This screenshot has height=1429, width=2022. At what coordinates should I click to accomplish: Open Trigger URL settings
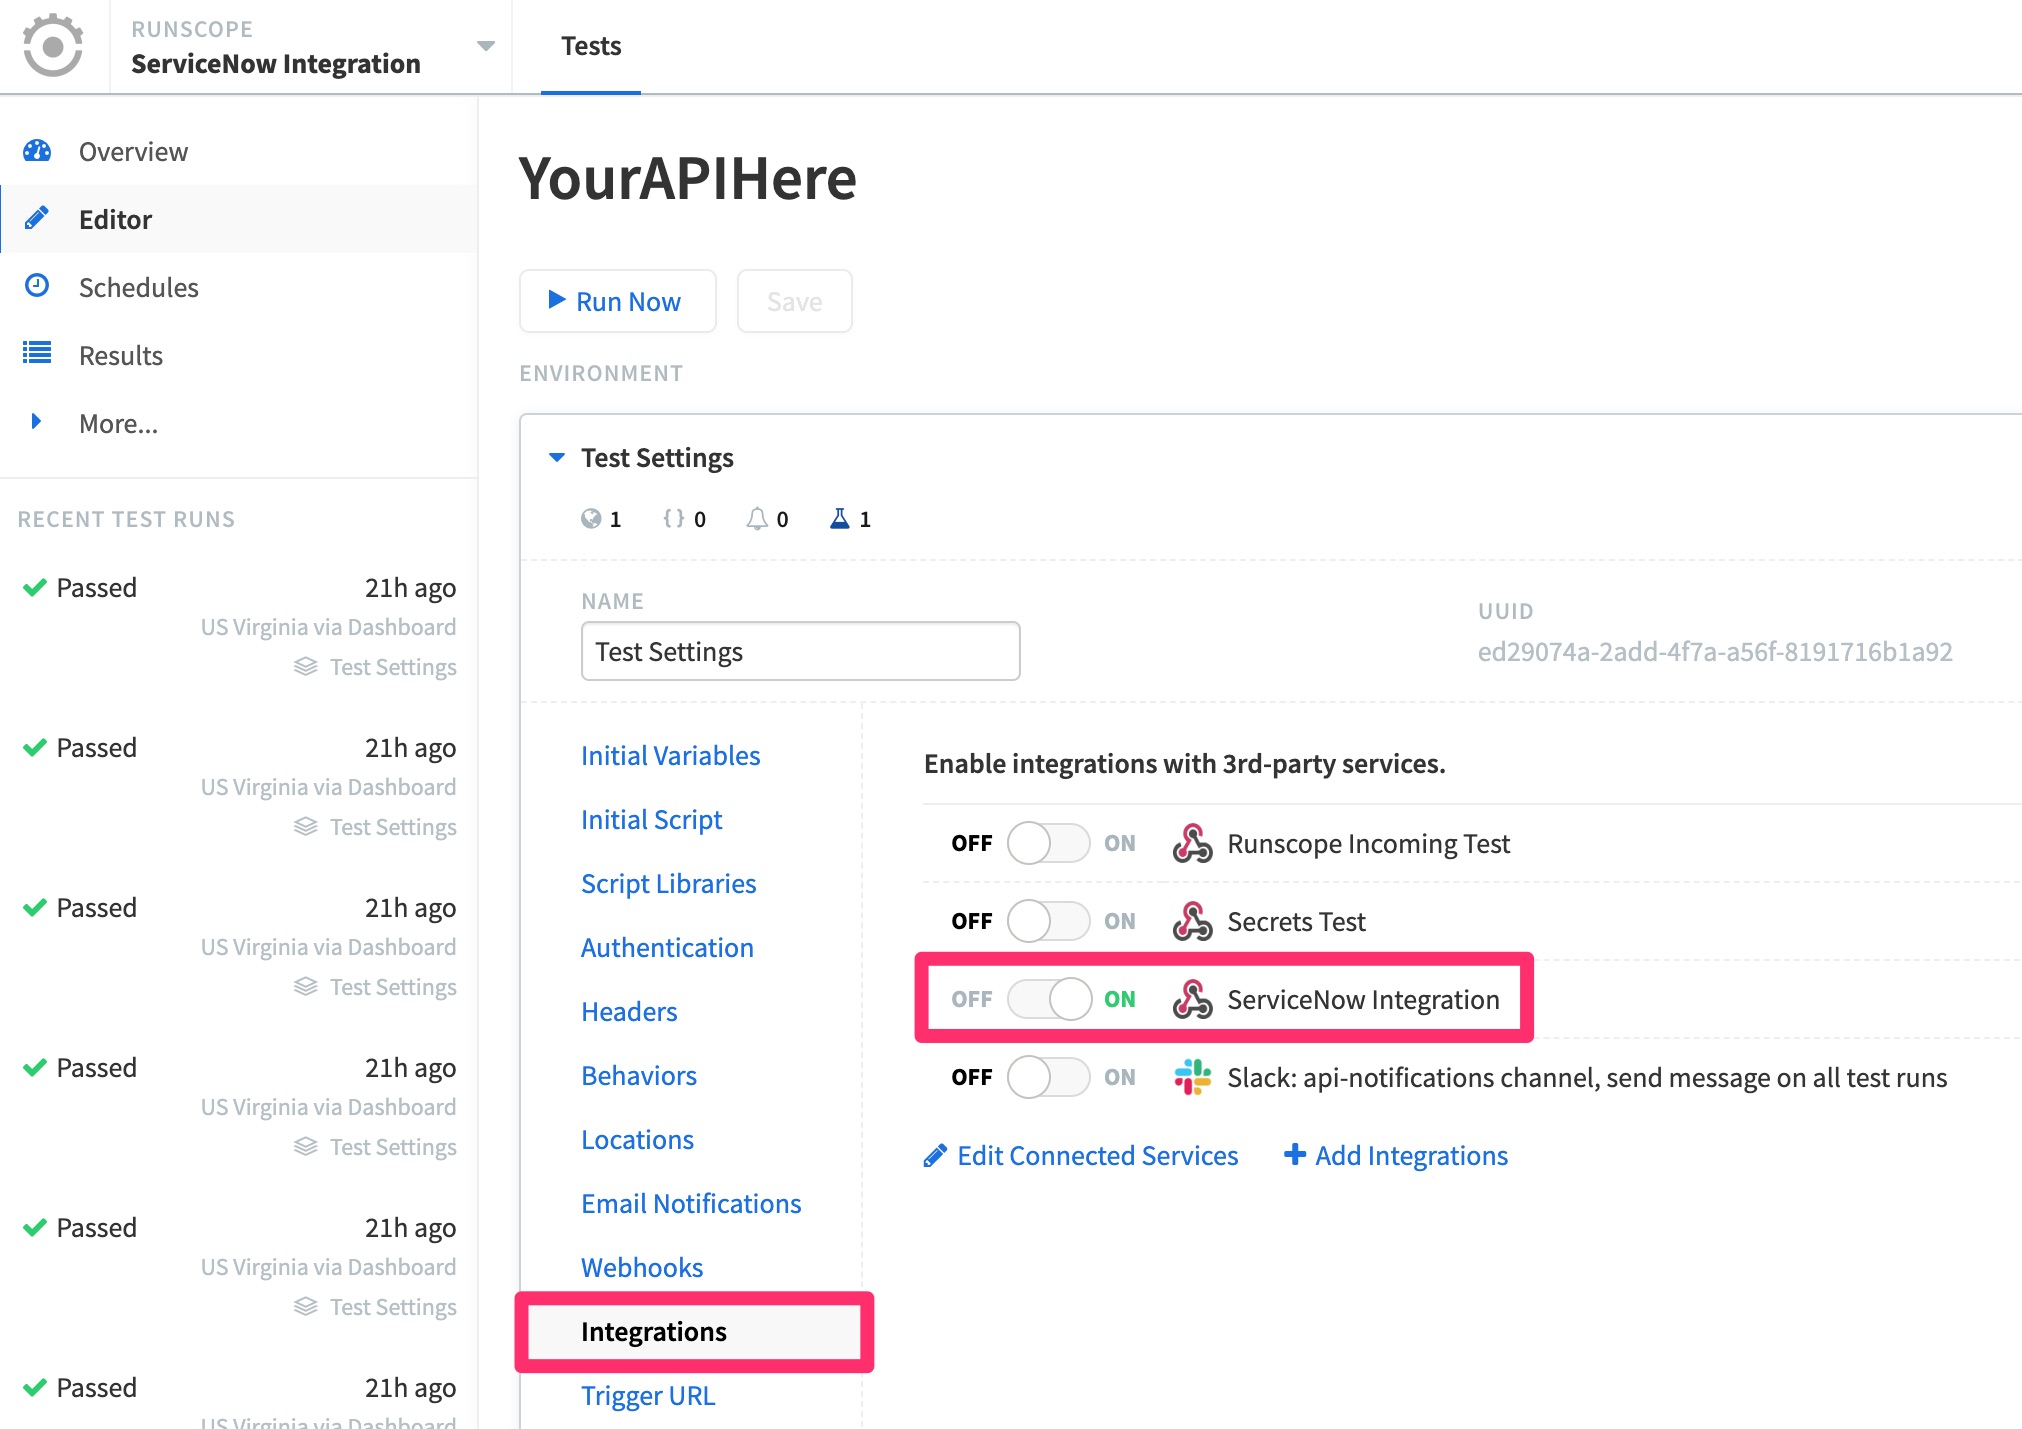coord(648,1395)
